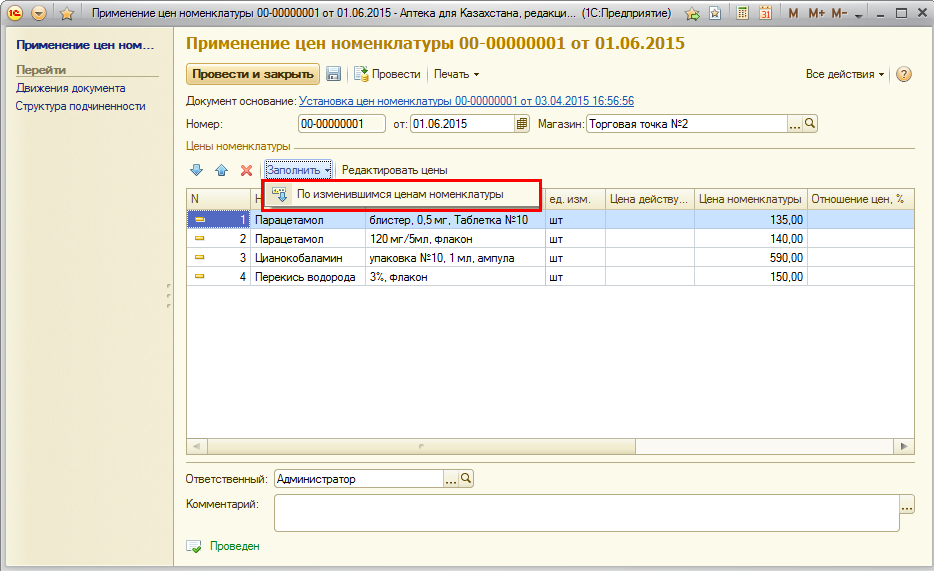Move row up with blue arrow
934x571 pixels.
(221, 171)
